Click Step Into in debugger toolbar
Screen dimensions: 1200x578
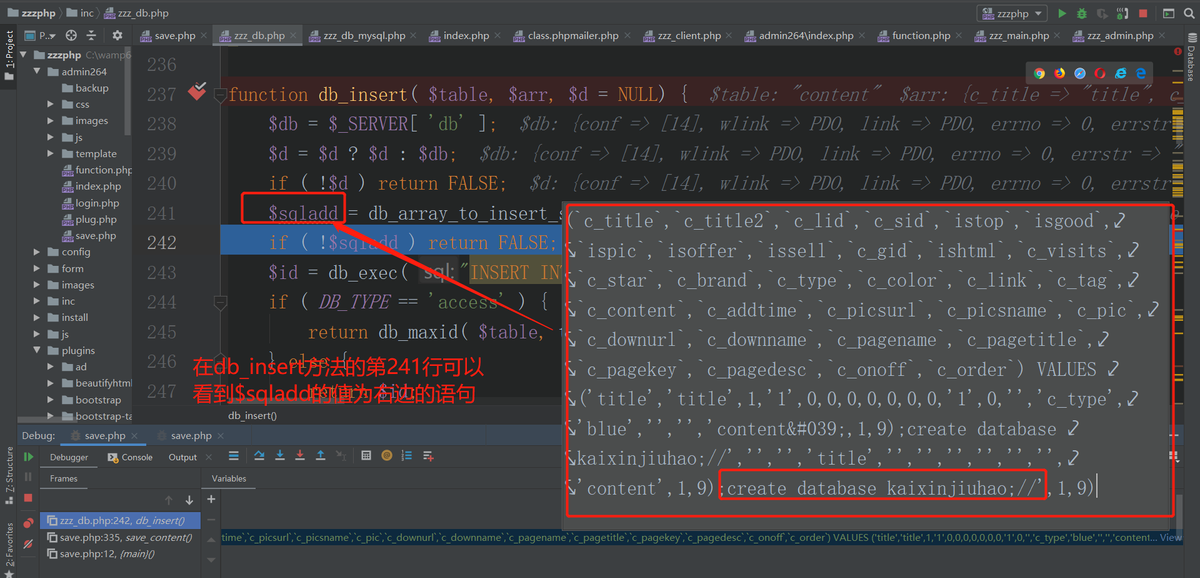279,456
